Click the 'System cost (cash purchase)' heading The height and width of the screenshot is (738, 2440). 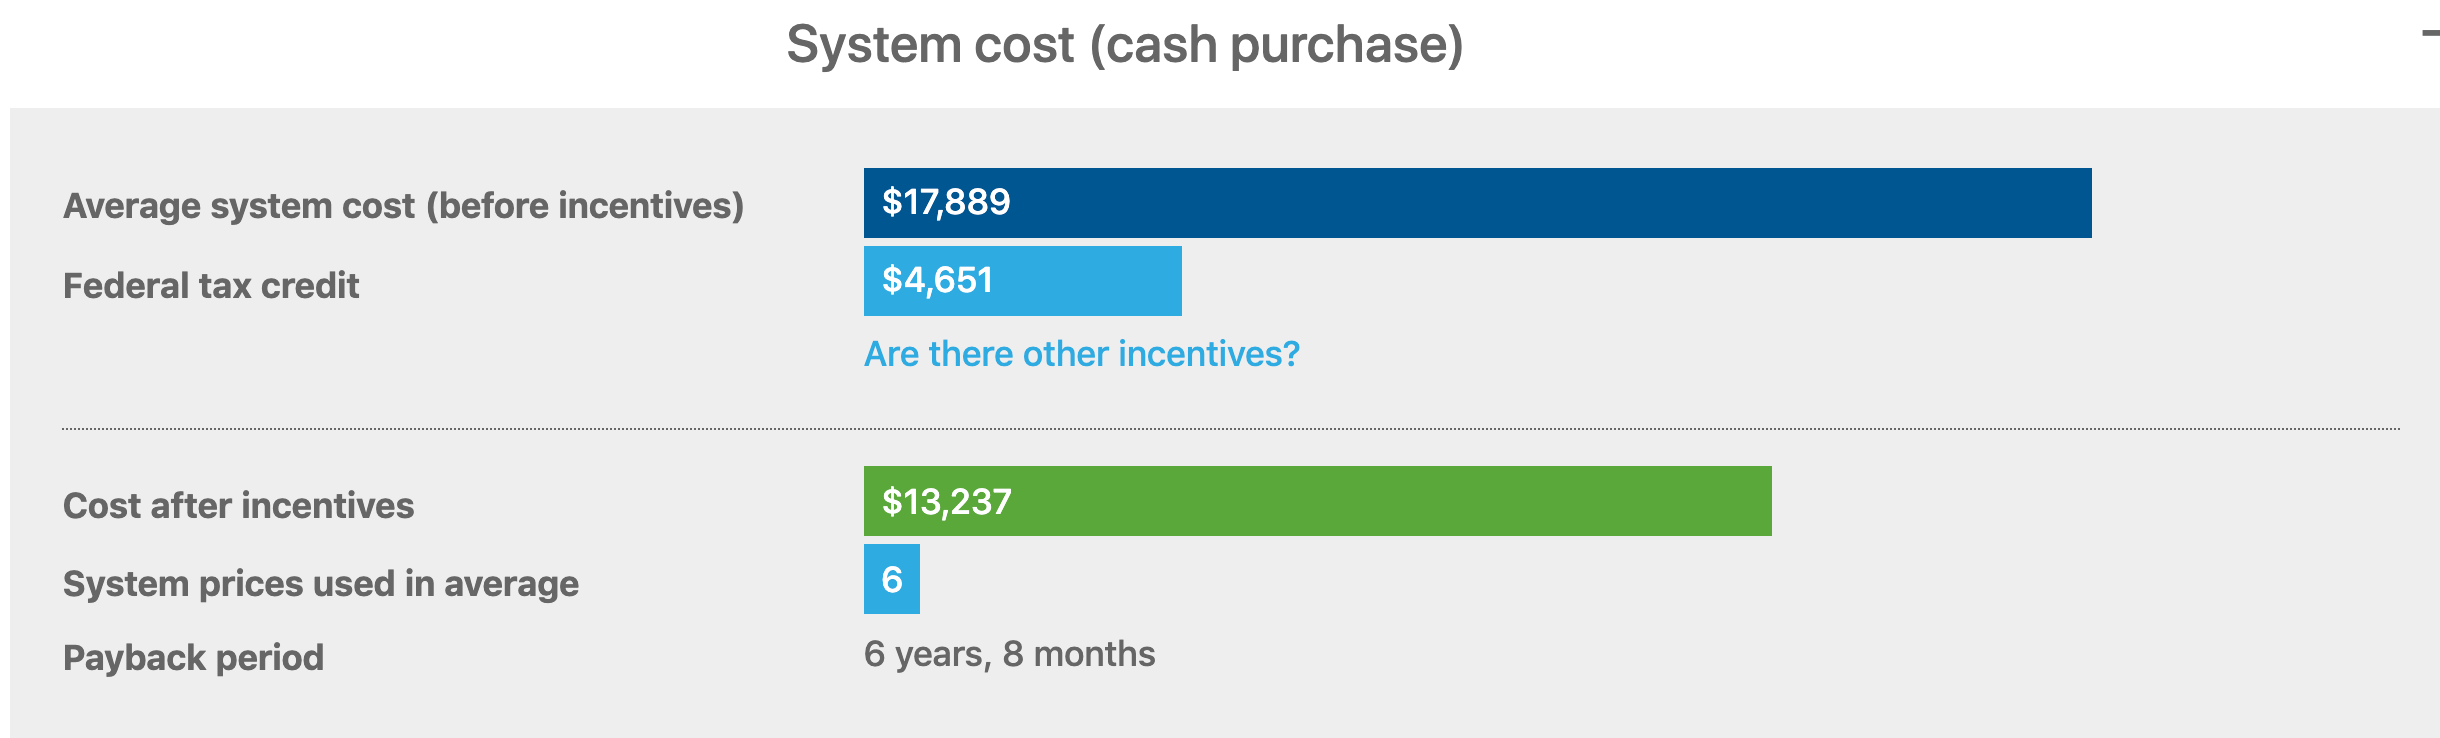(x=1124, y=45)
